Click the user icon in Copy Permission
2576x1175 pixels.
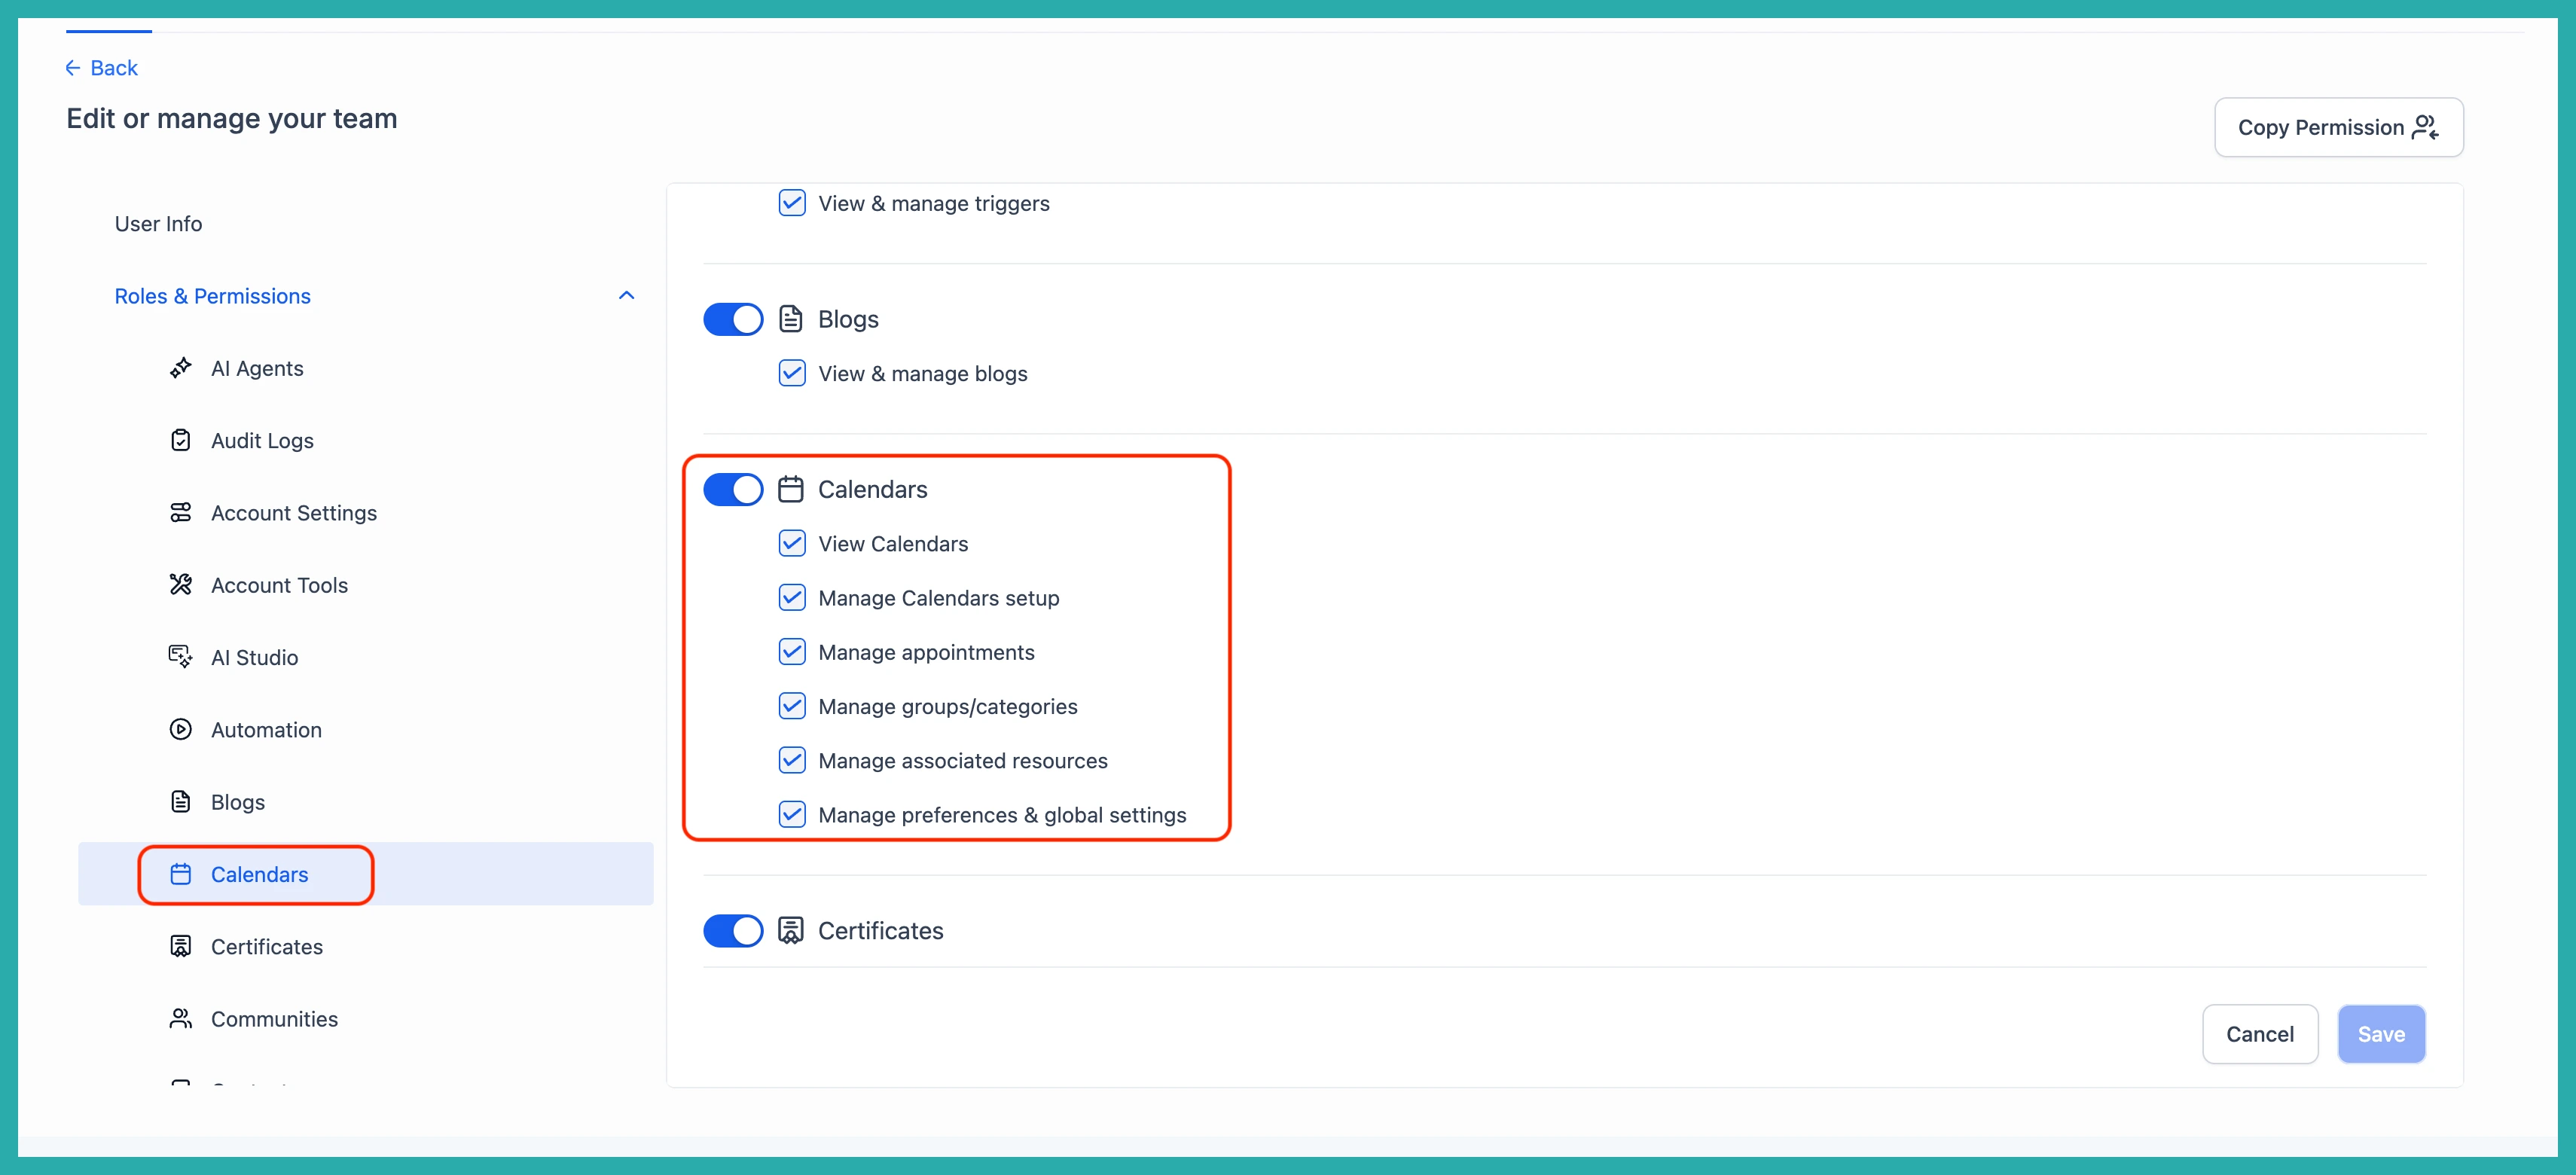tap(2424, 127)
